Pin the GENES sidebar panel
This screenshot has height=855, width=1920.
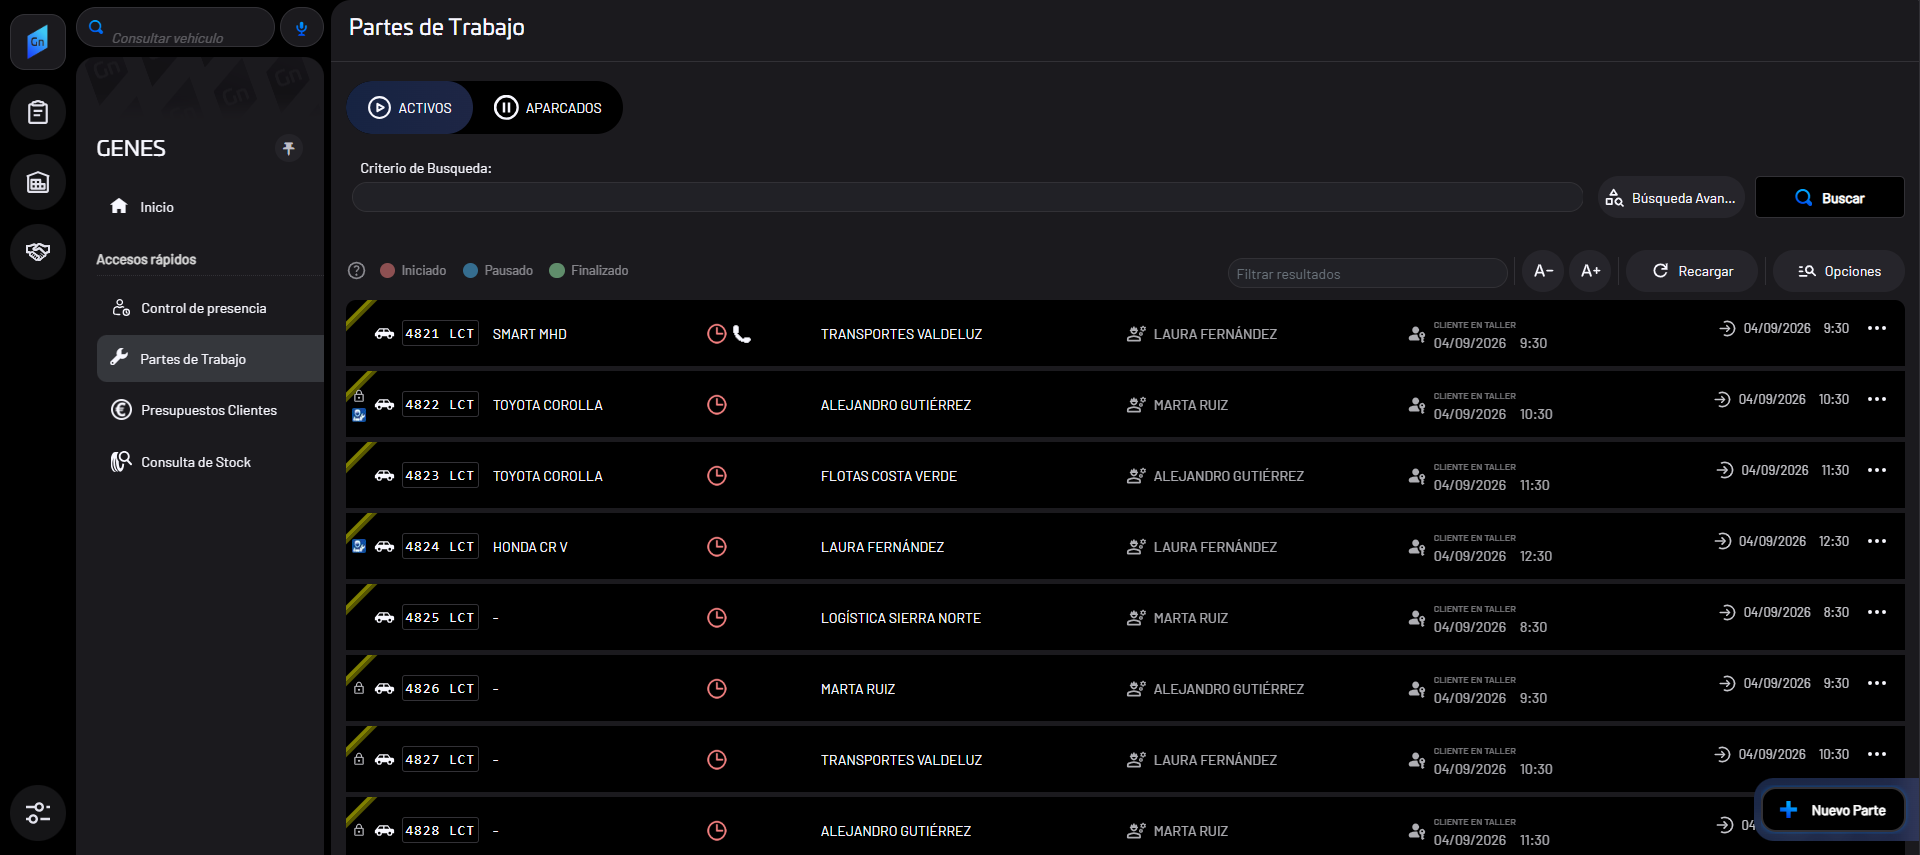tap(289, 148)
